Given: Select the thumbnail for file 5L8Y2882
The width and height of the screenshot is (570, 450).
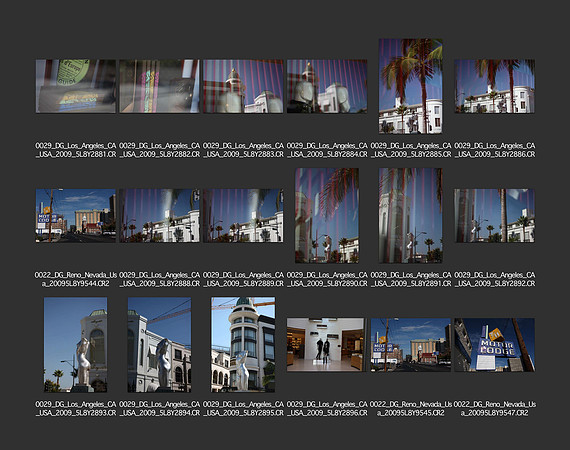Looking at the screenshot, I should point(160,86).
